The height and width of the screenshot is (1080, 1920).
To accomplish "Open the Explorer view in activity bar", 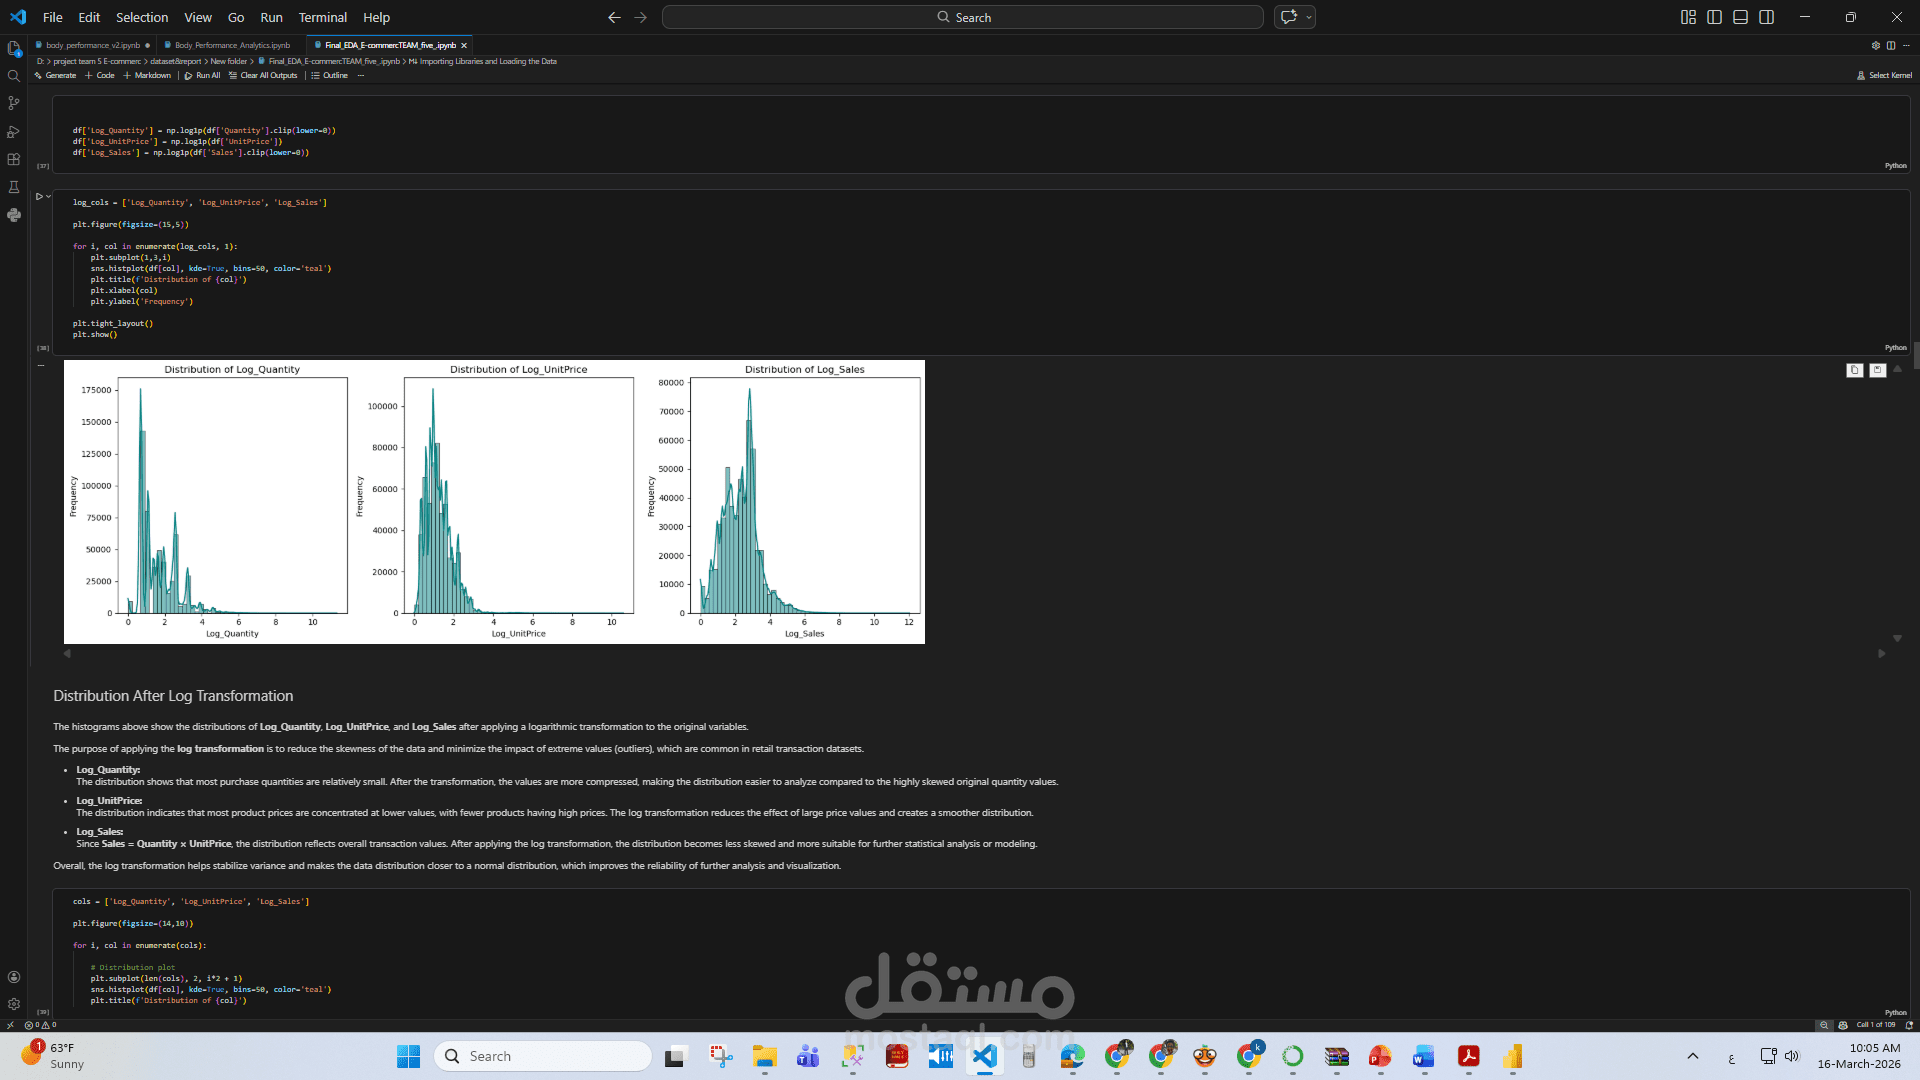I will point(14,48).
